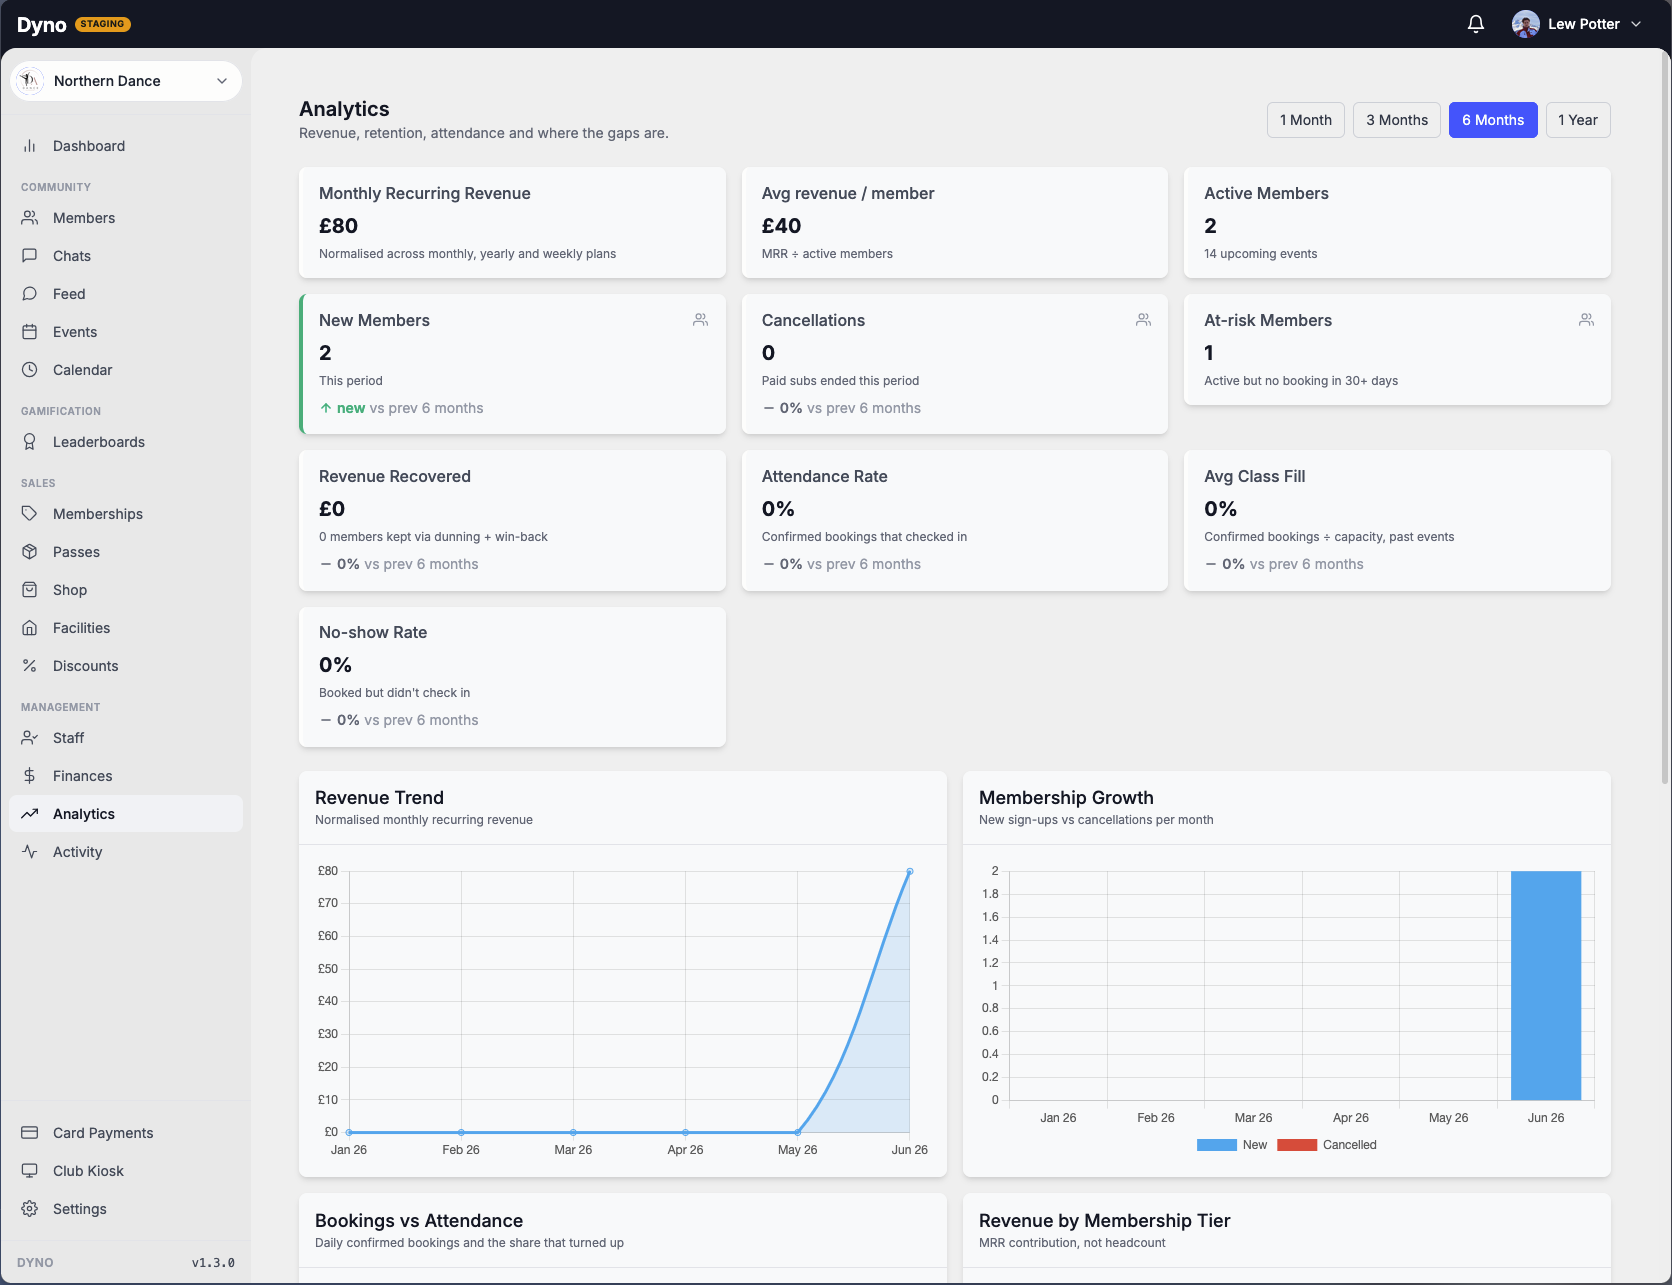Click the Staff user-check icon
1672x1285 pixels.
(30, 738)
